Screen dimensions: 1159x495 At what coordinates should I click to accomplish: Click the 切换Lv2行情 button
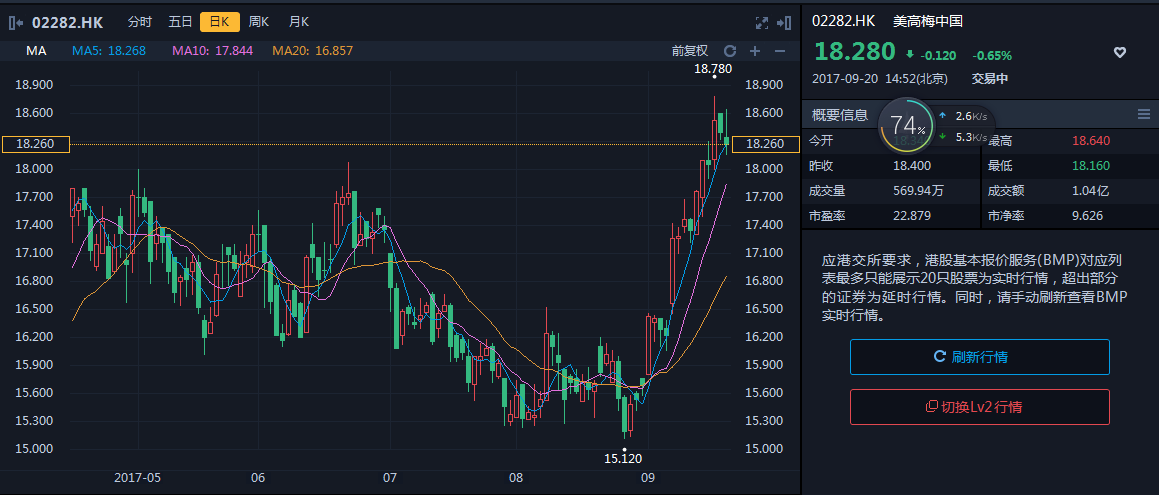pos(979,407)
